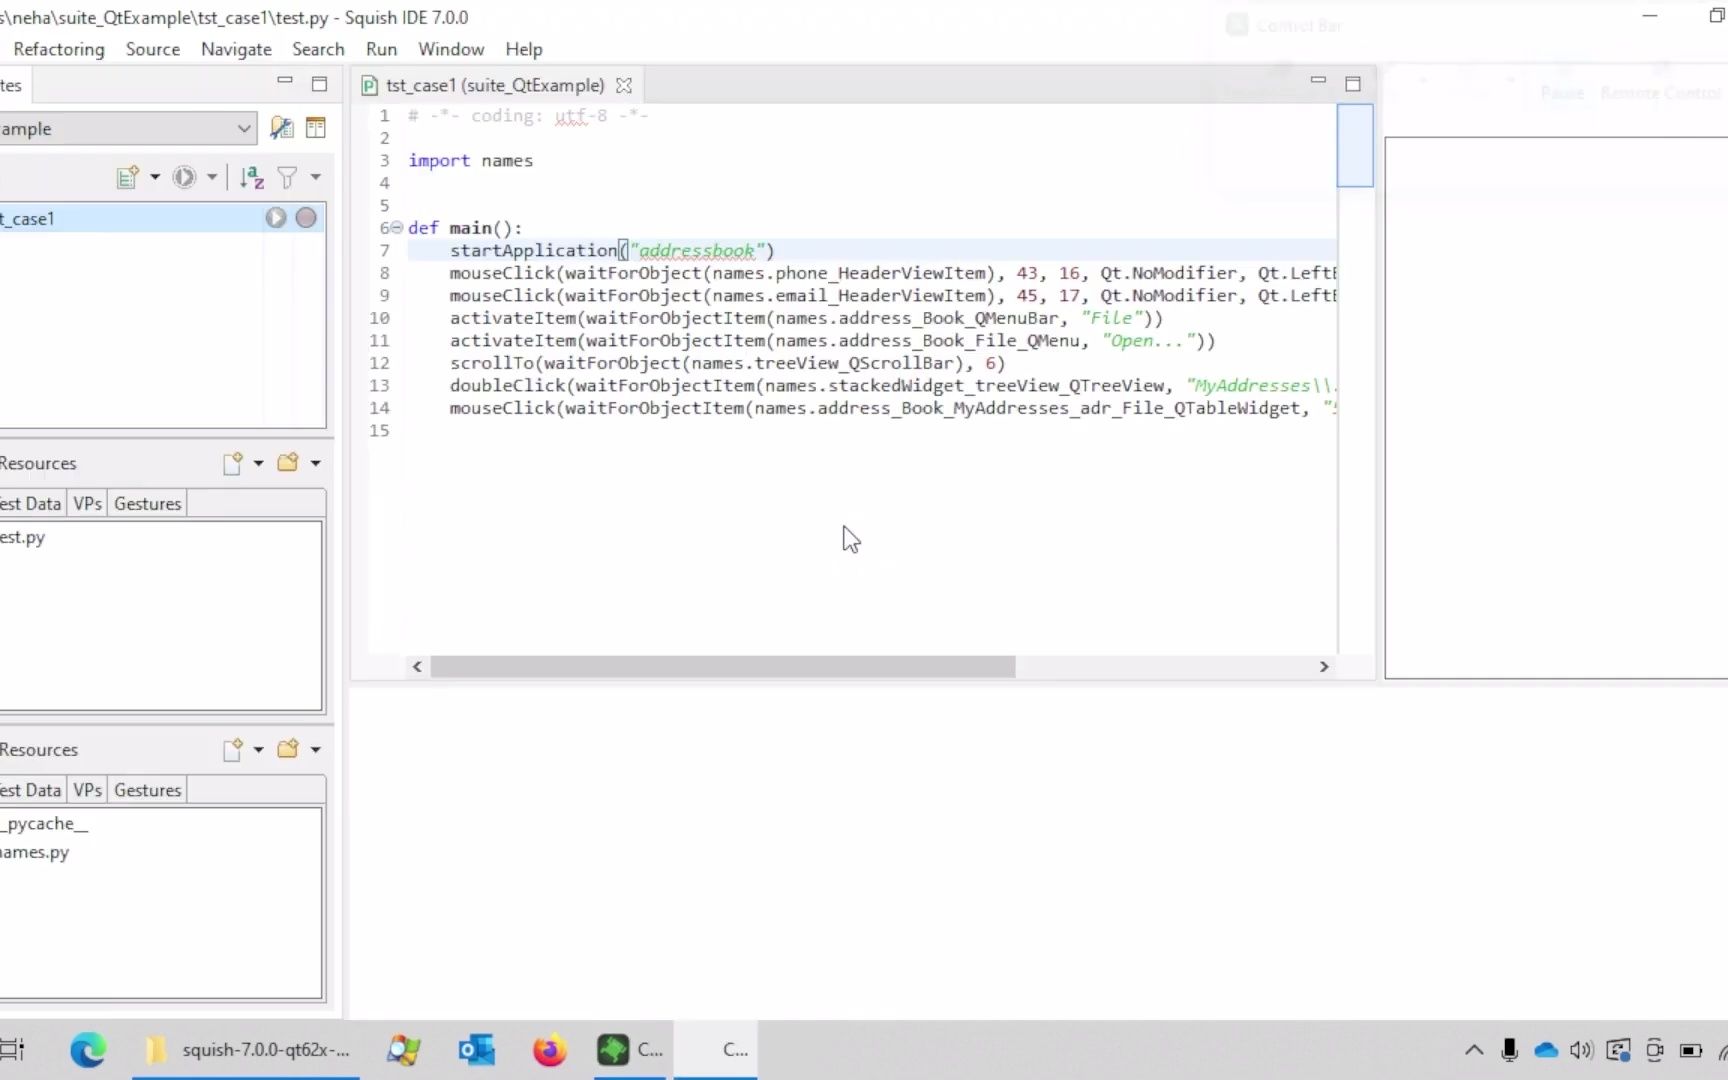Click the filter funnel icon
The image size is (1728, 1080).
point(287,177)
